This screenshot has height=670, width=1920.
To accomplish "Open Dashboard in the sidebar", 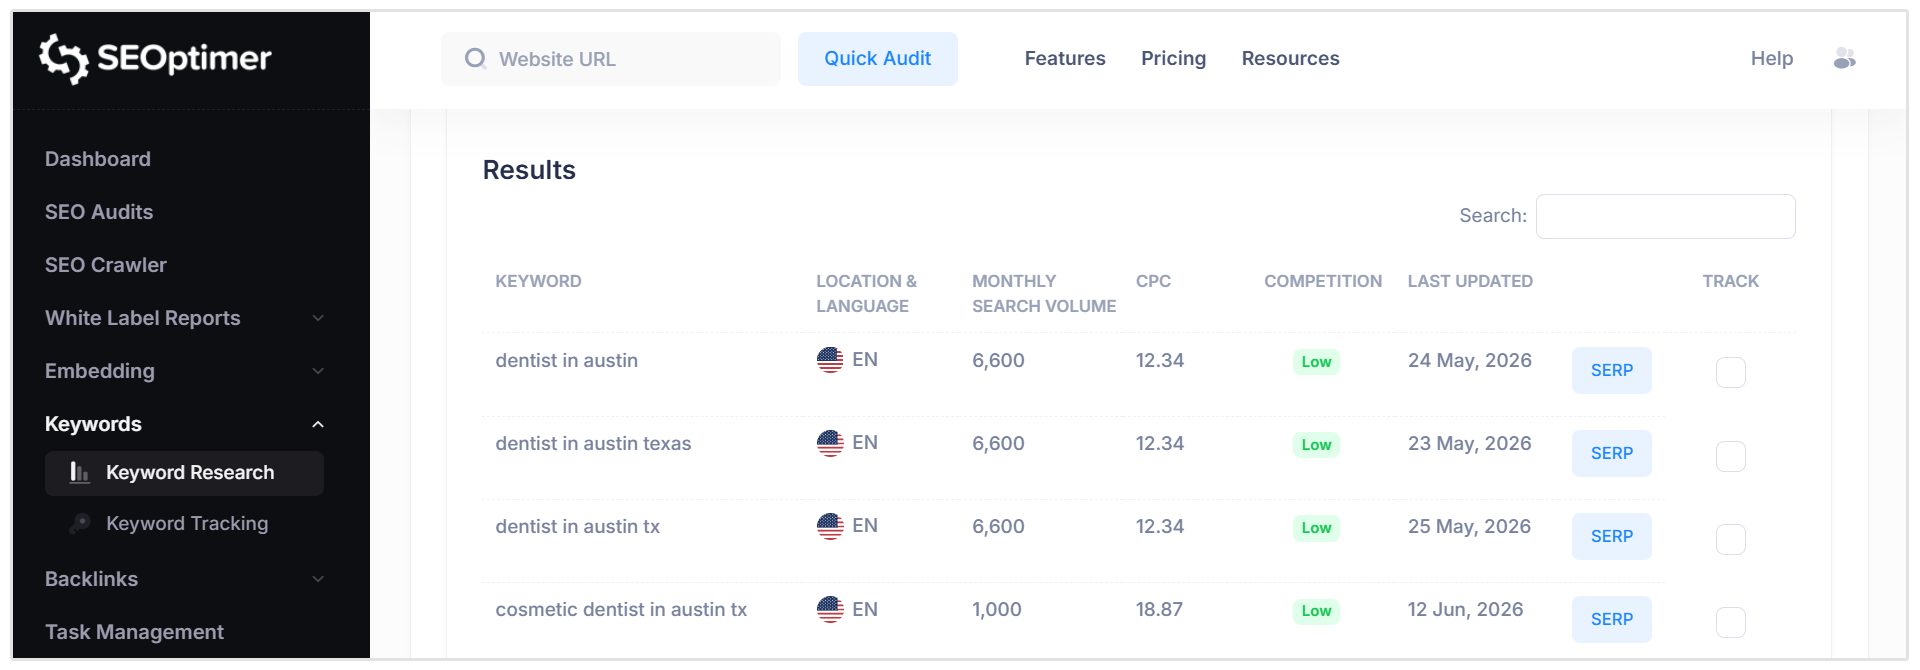I will tap(98, 159).
